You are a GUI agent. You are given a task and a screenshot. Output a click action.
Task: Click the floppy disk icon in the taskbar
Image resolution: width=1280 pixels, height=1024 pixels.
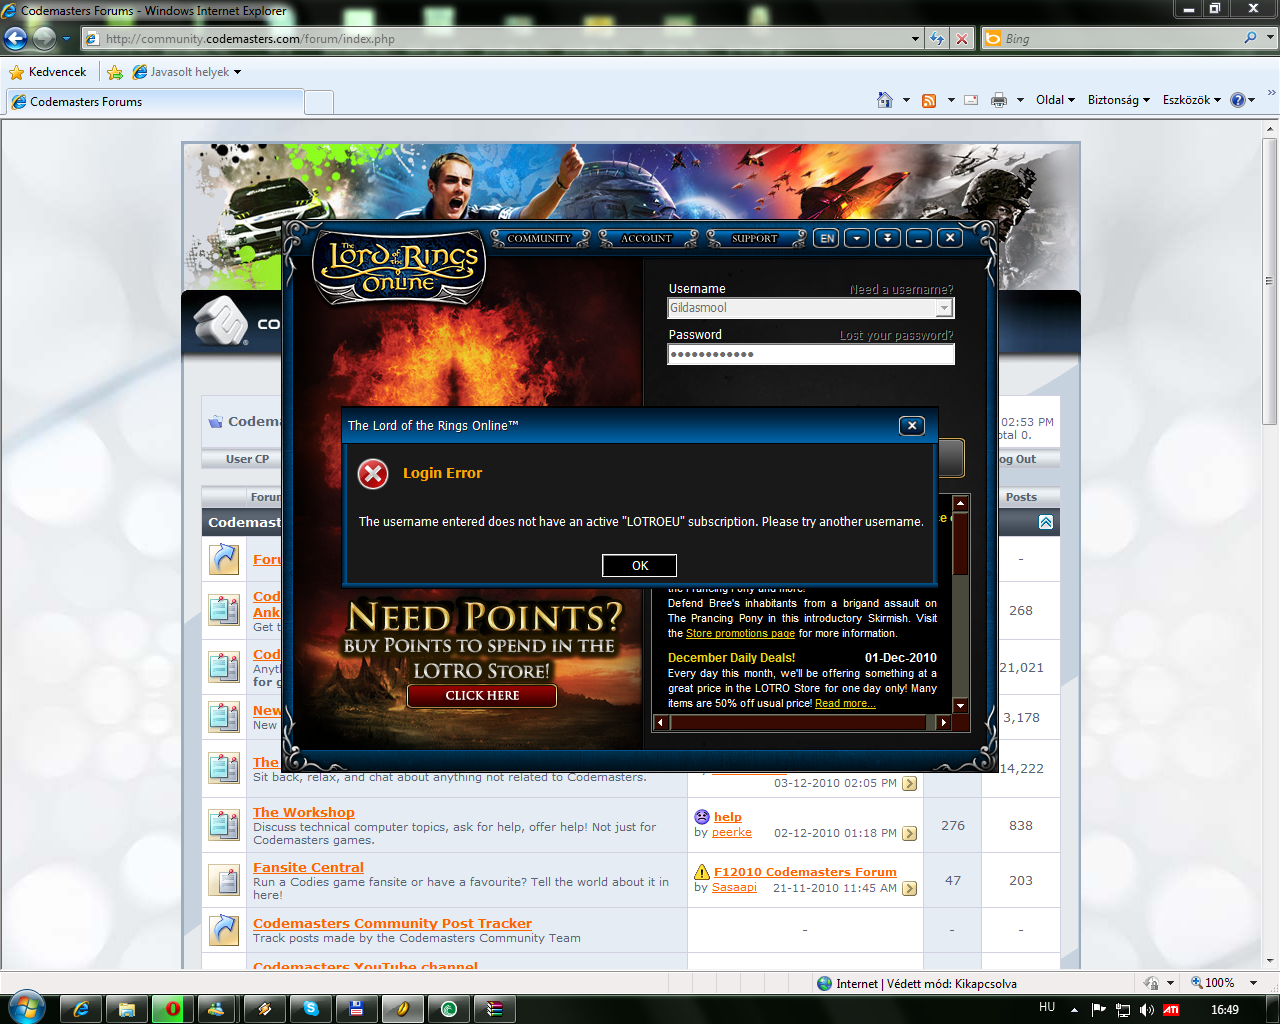tap(356, 1009)
